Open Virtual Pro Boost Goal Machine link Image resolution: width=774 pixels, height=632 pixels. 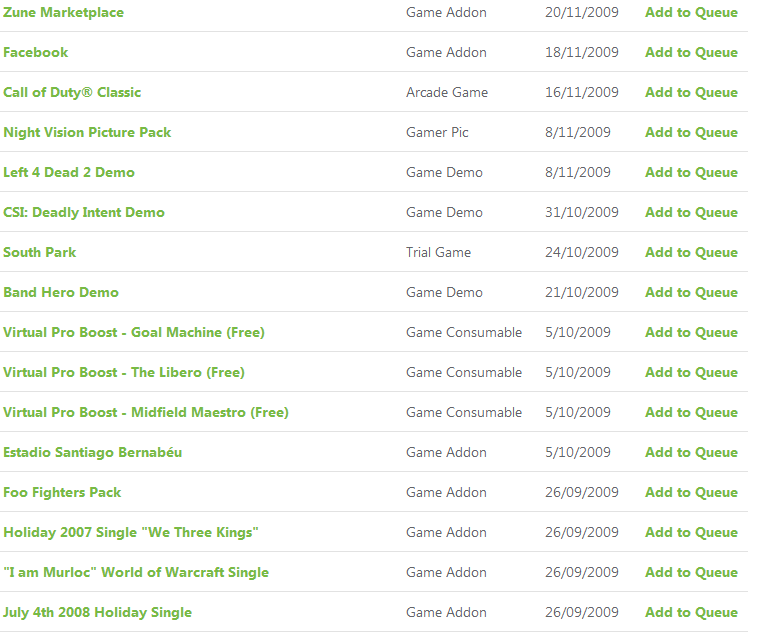pyautogui.click(x=134, y=332)
